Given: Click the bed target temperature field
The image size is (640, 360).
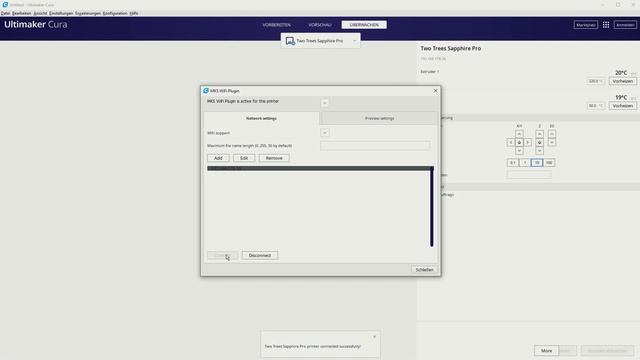Looking at the screenshot, I should 596,106.
